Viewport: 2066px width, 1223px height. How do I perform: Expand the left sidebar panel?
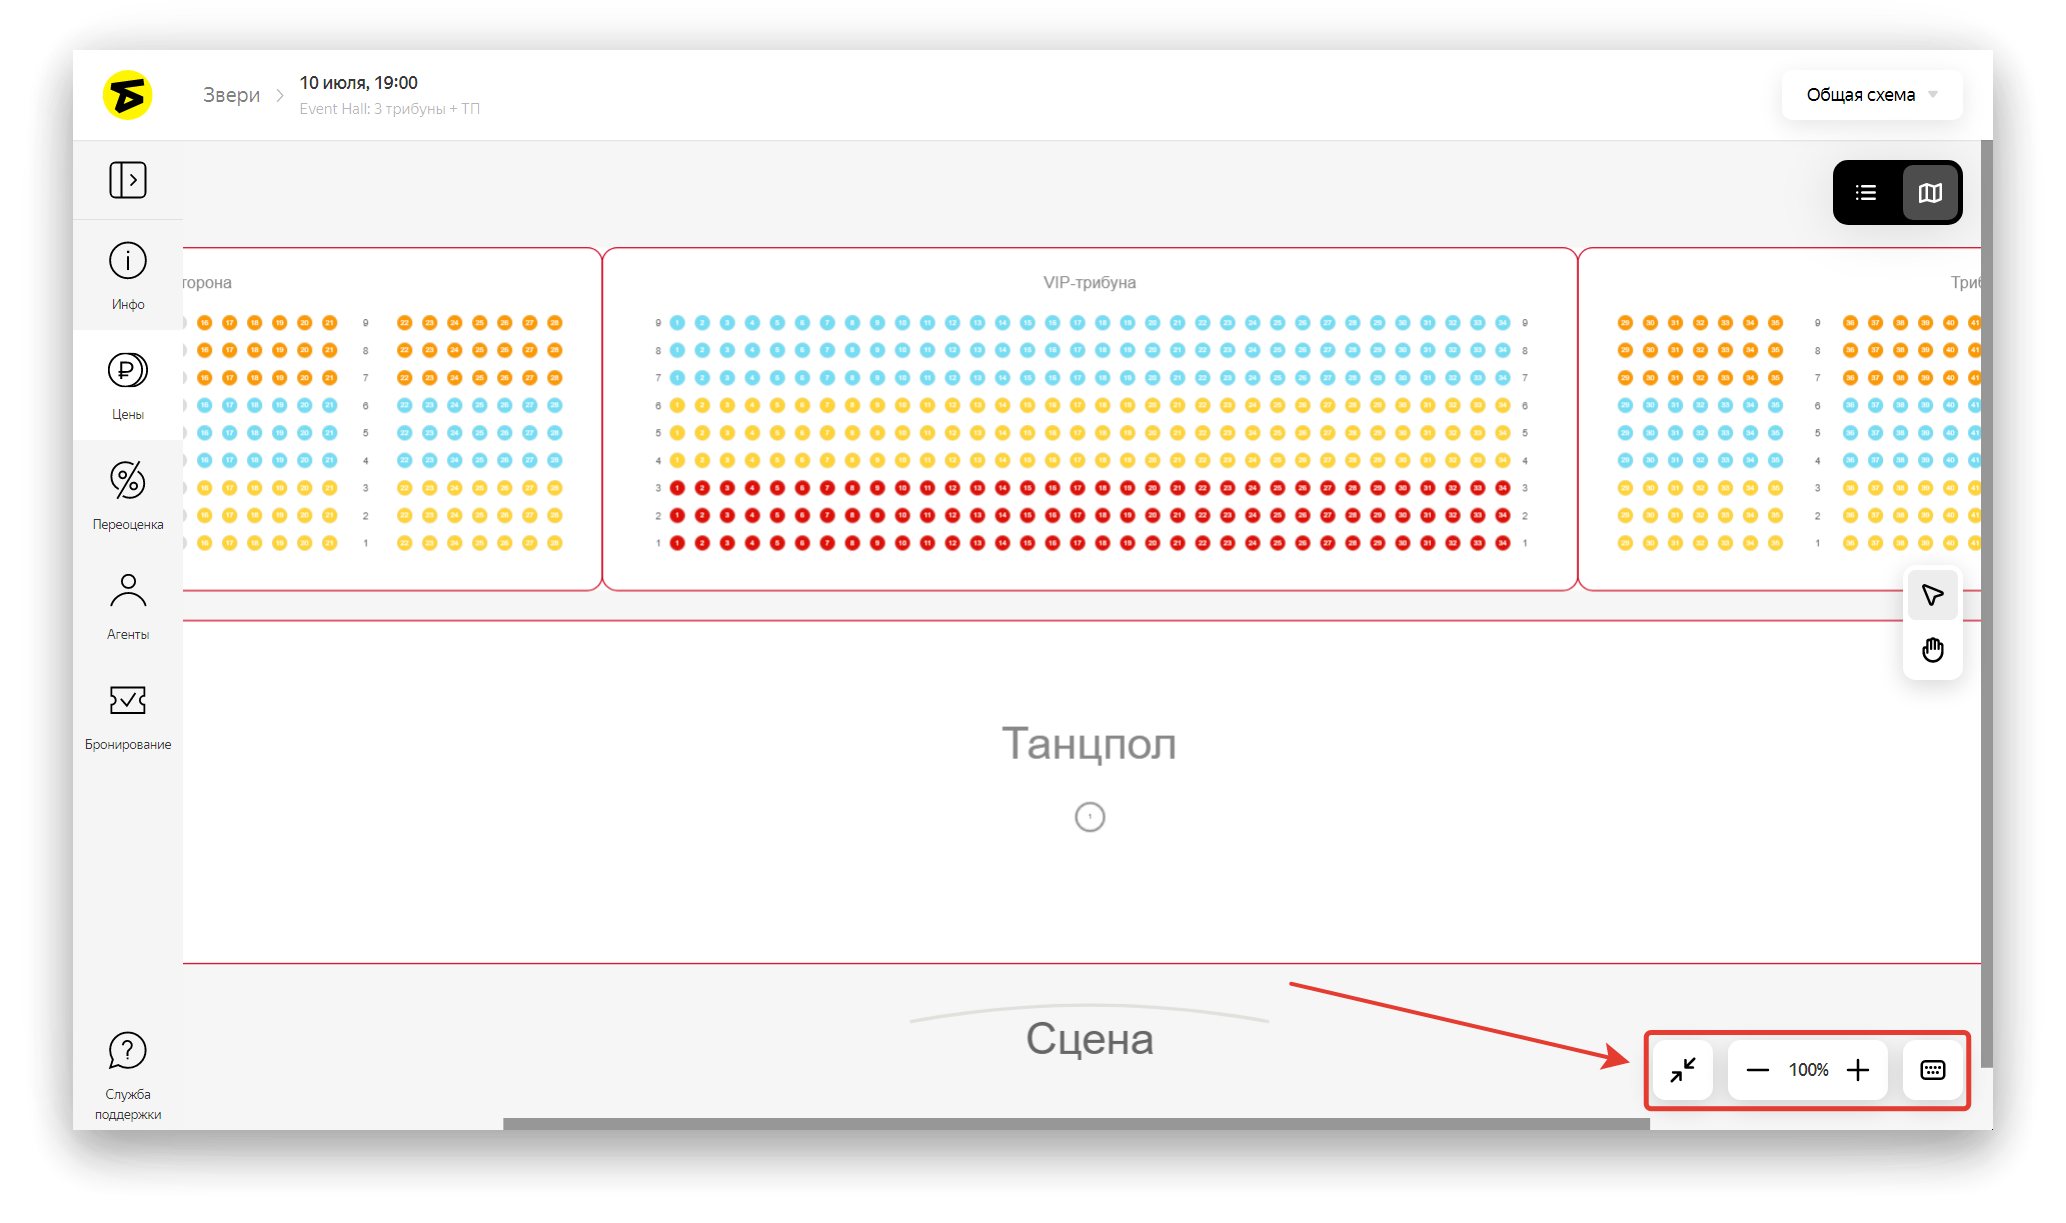pos(128,180)
